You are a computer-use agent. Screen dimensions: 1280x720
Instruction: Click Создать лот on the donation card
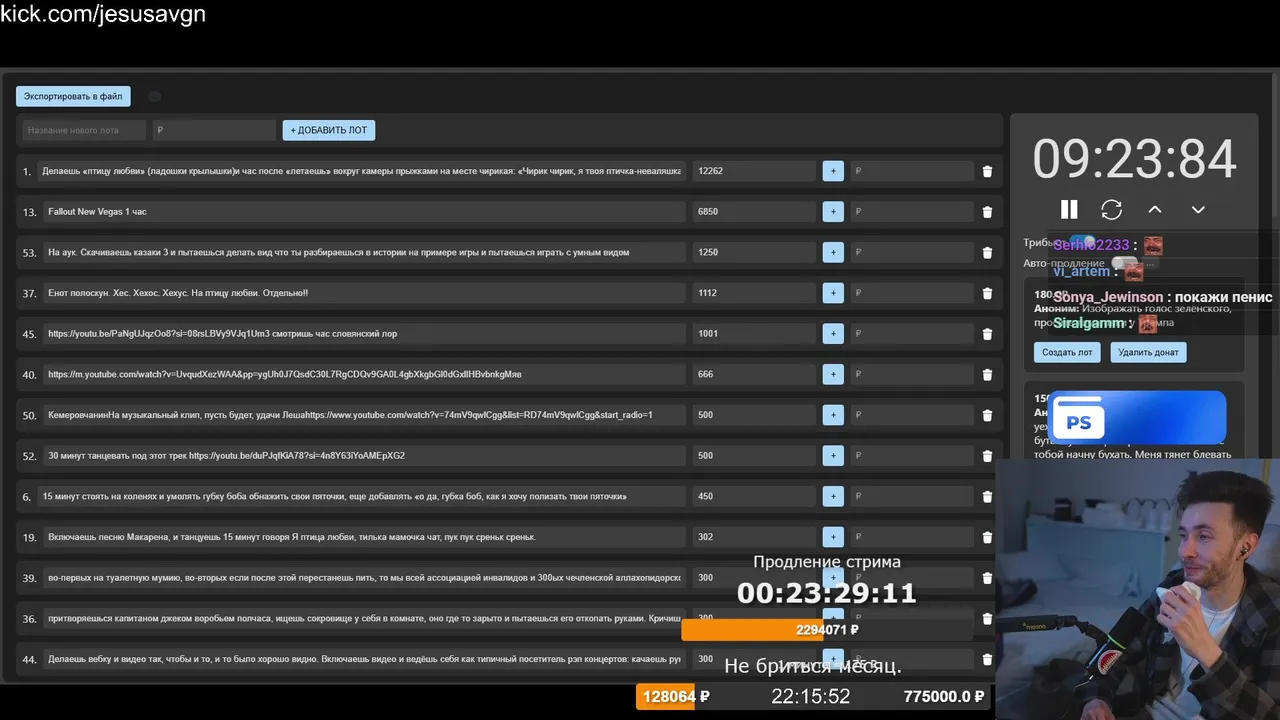pos(1067,352)
